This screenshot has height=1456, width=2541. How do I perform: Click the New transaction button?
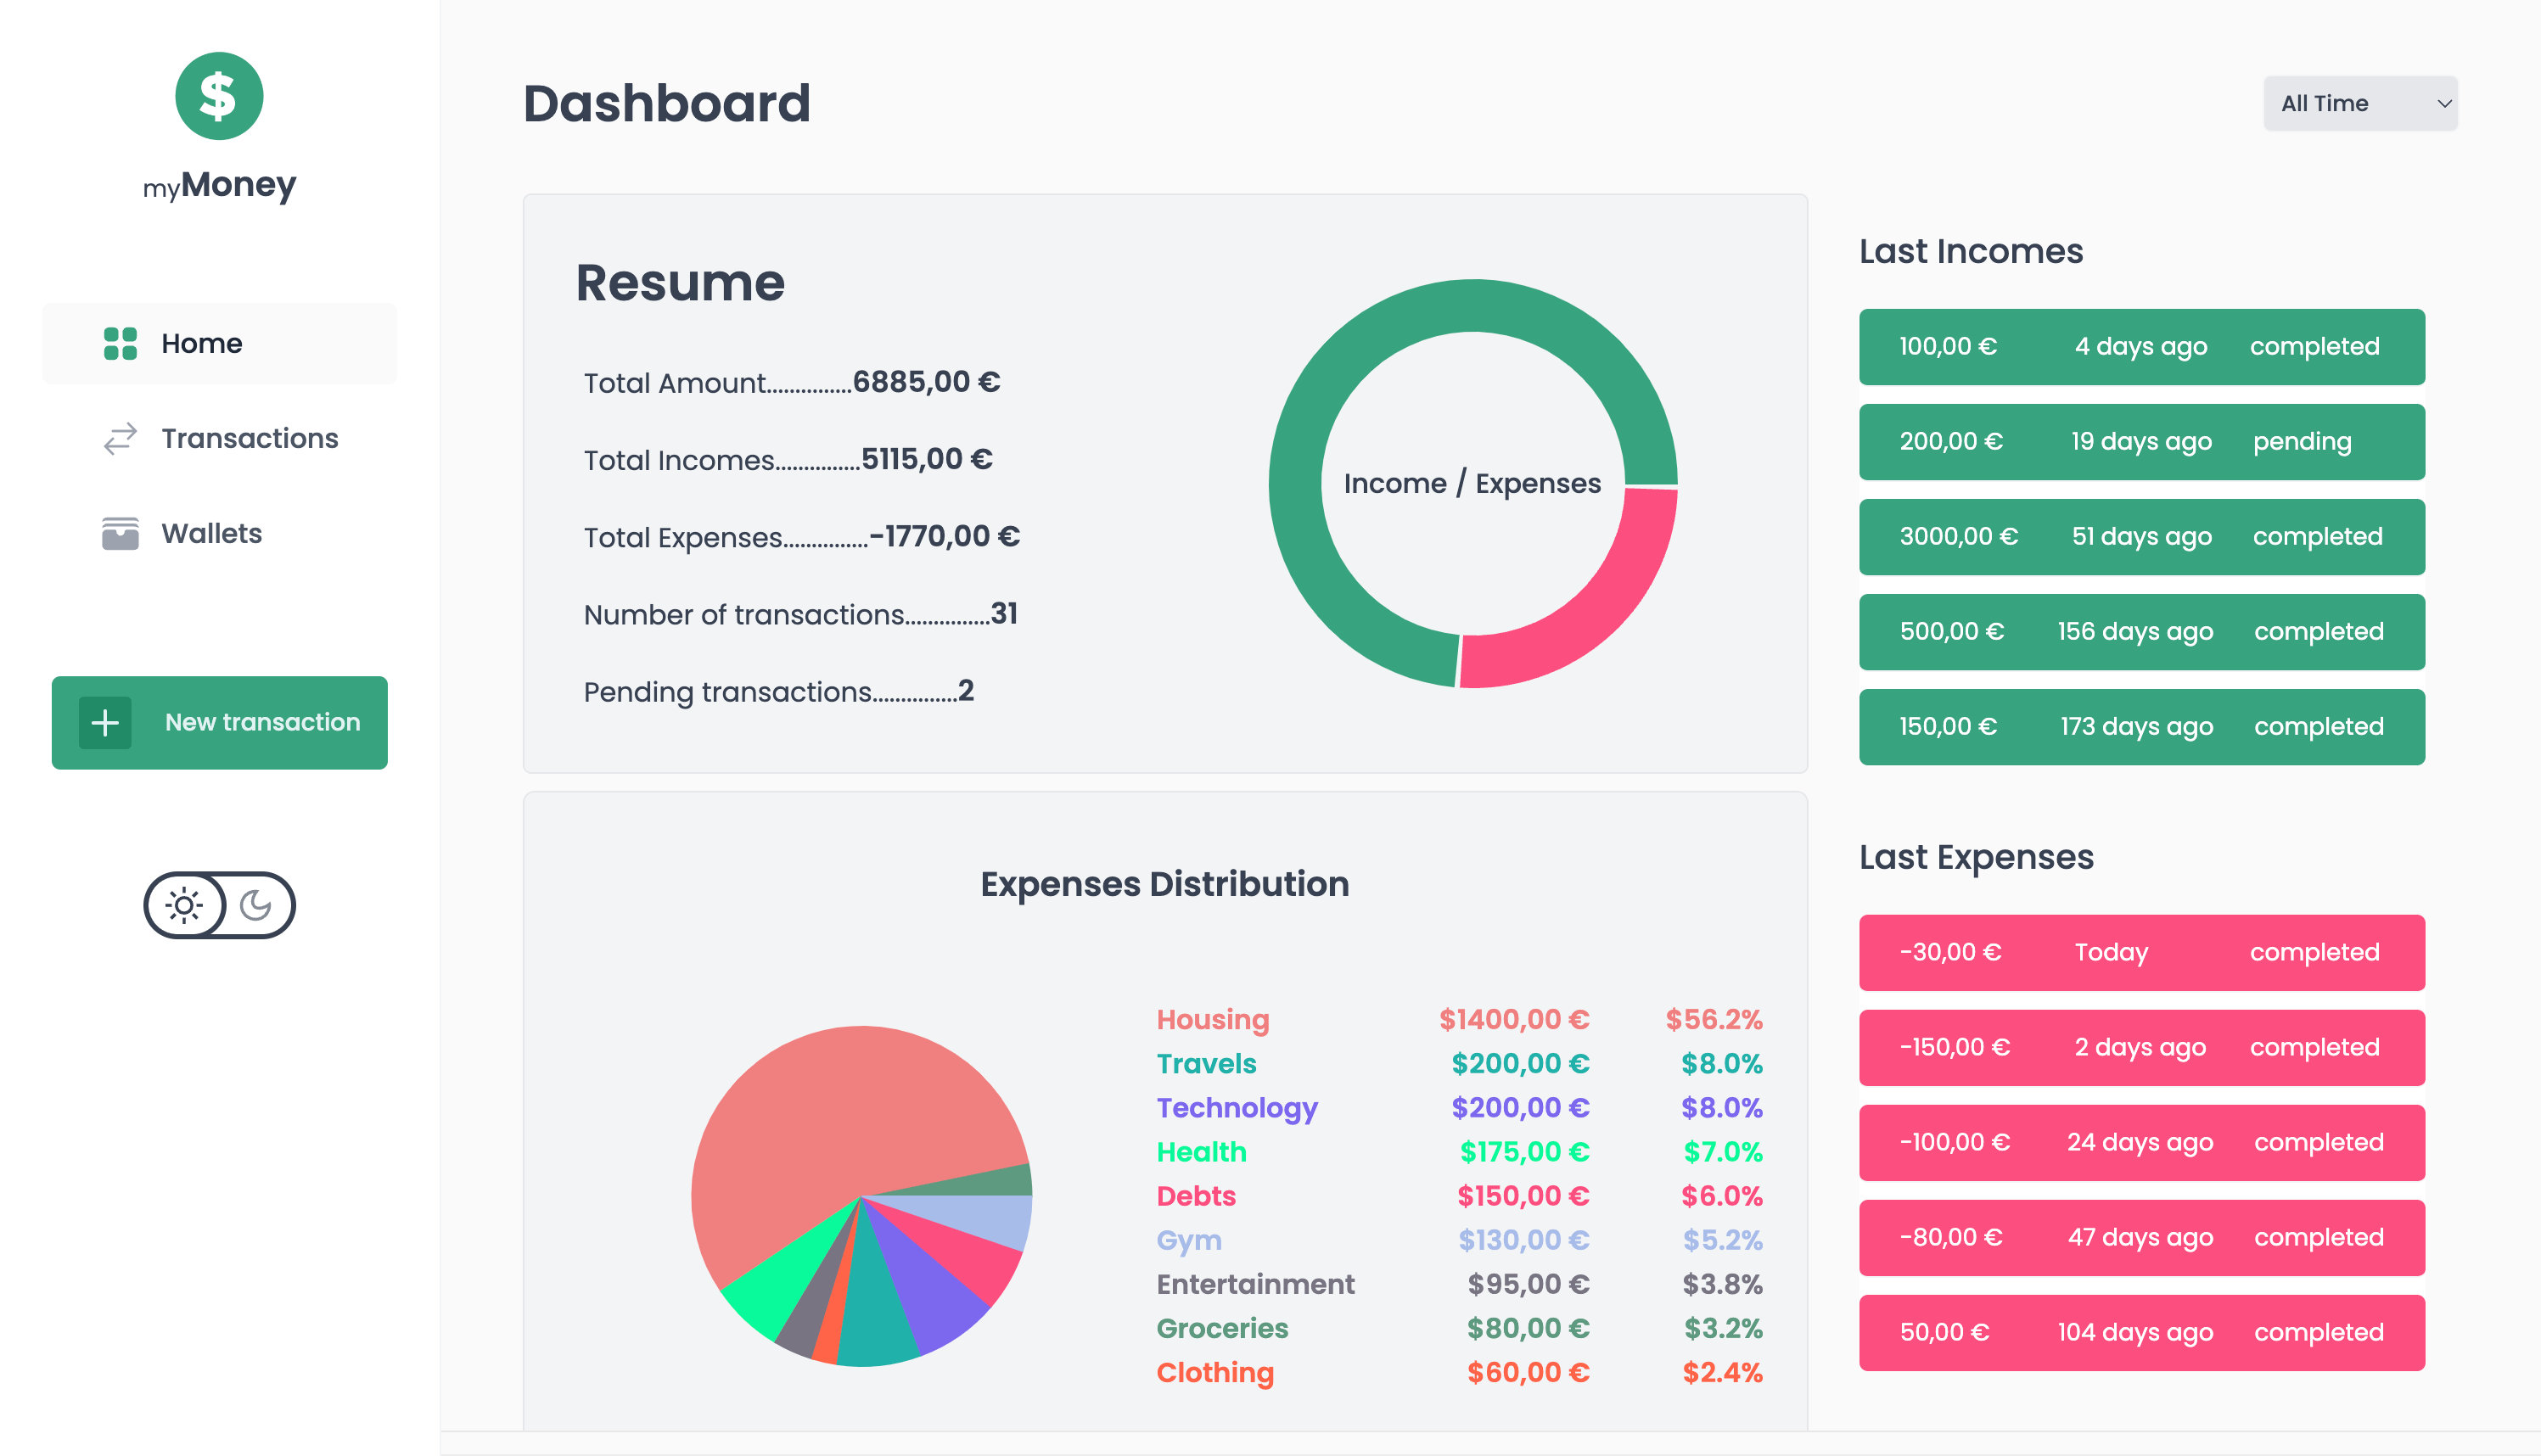pyautogui.click(x=219, y=723)
